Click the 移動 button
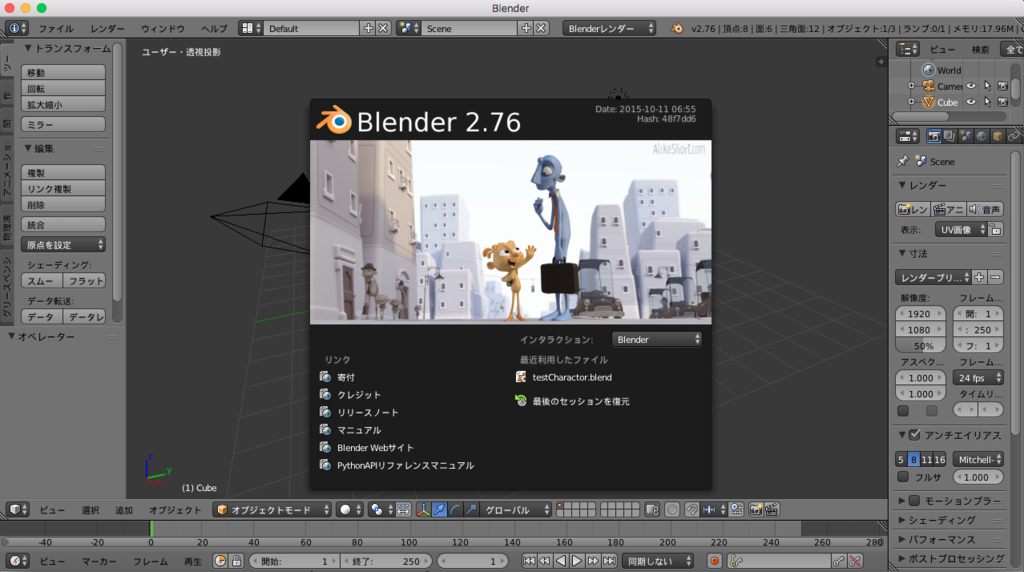 (x=63, y=72)
